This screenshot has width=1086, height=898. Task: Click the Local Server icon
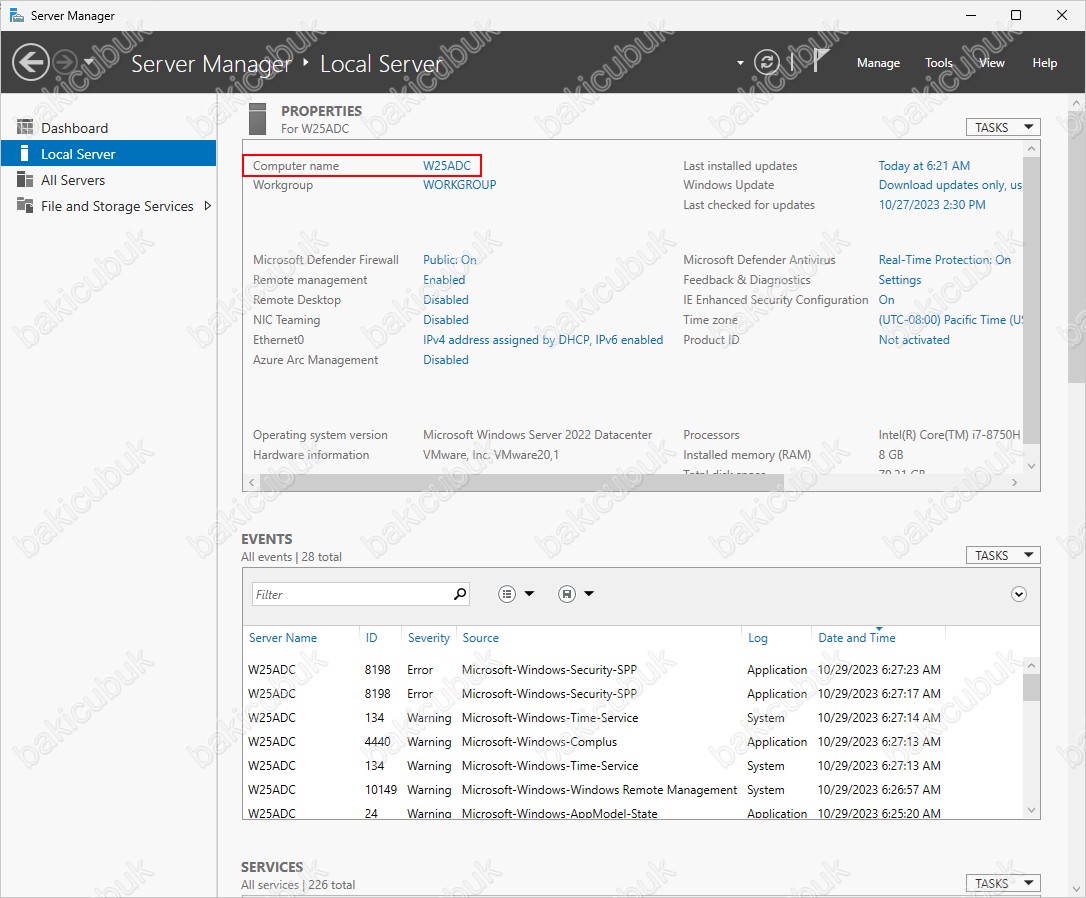coord(25,153)
